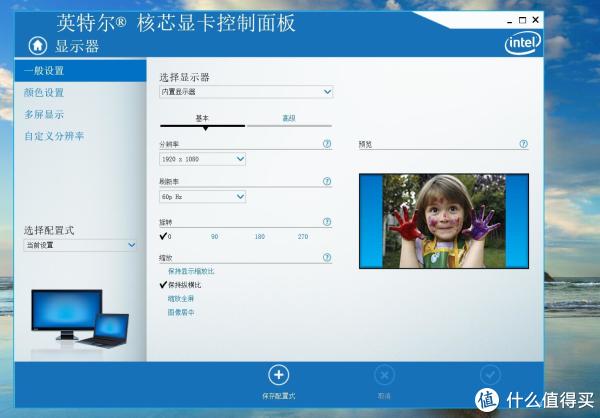Open the 1920 x 1080 resolution dropdown
This screenshot has height=418, width=600.
point(202,159)
